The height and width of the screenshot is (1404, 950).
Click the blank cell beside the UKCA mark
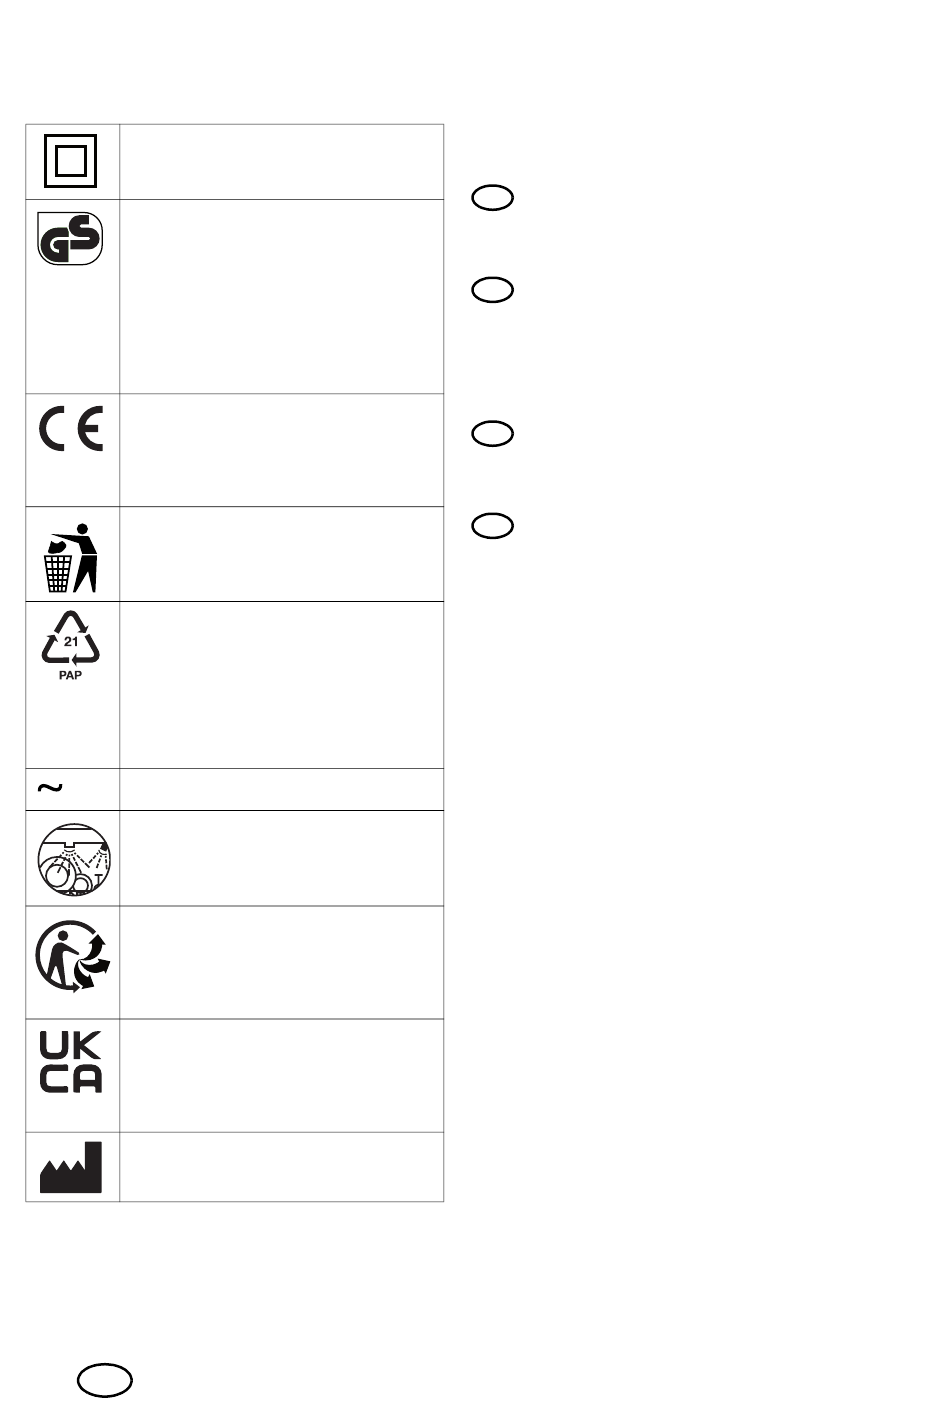pyautogui.click(x=281, y=1076)
